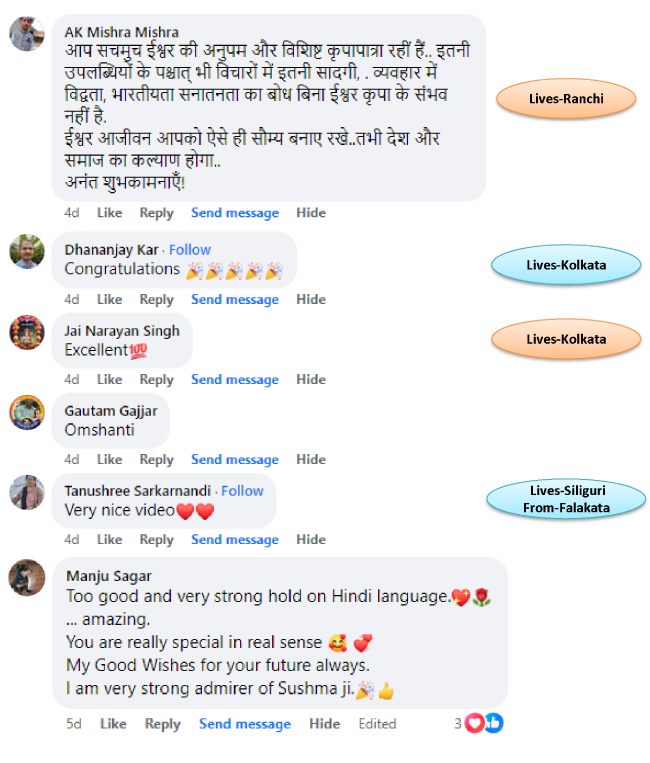Like AK Mishra Mishra's comment
Viewport: 650px width, 763px height.
[109, 213]
